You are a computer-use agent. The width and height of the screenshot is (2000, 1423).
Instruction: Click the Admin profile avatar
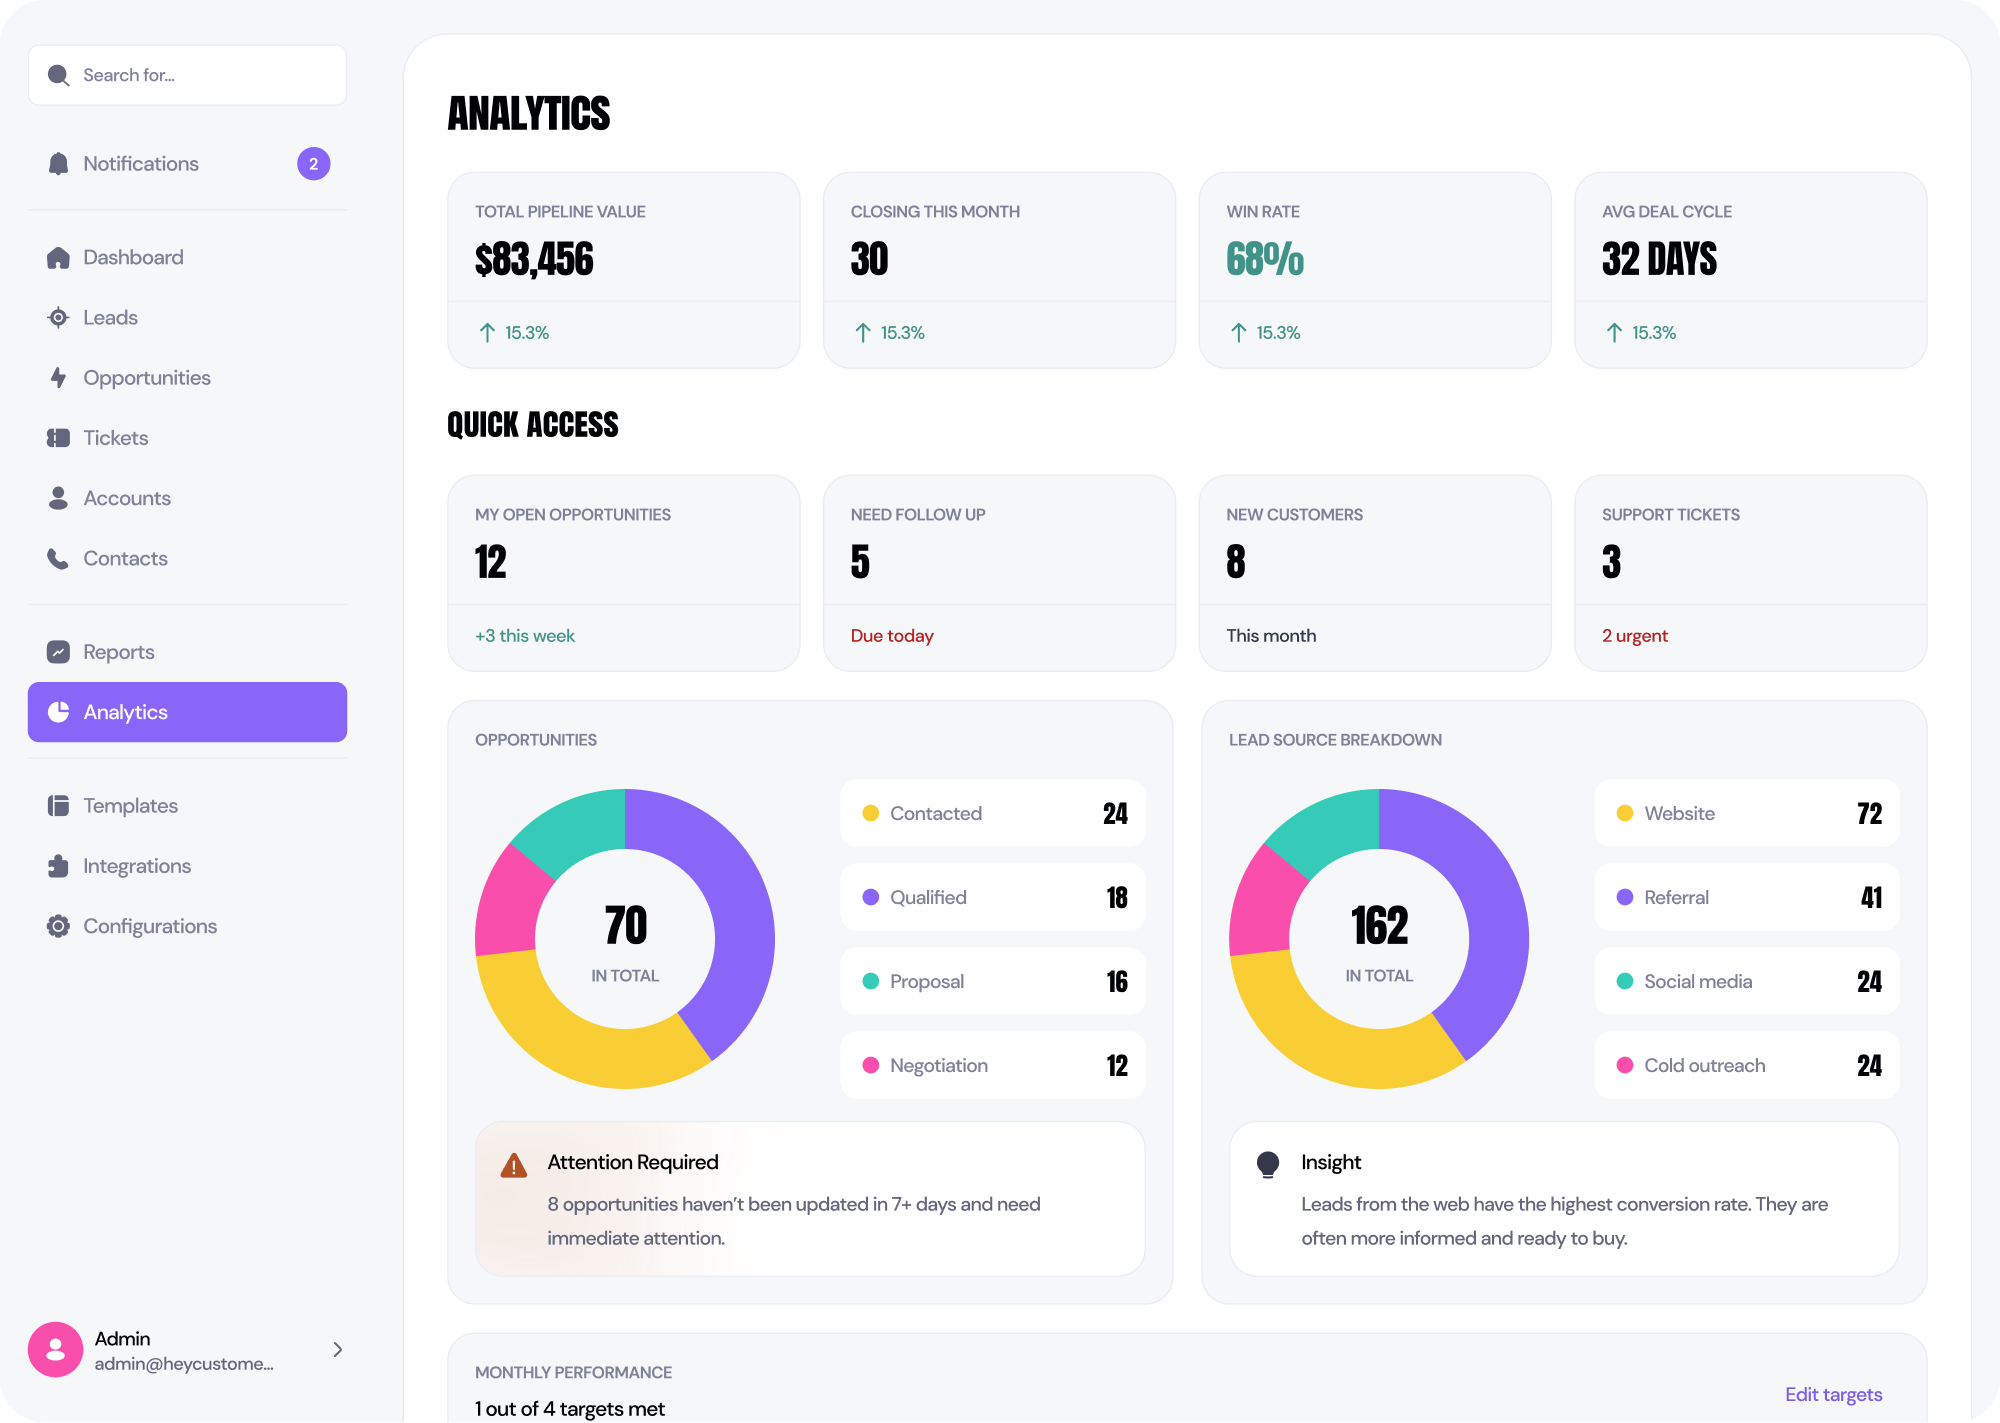(55, 1349)
